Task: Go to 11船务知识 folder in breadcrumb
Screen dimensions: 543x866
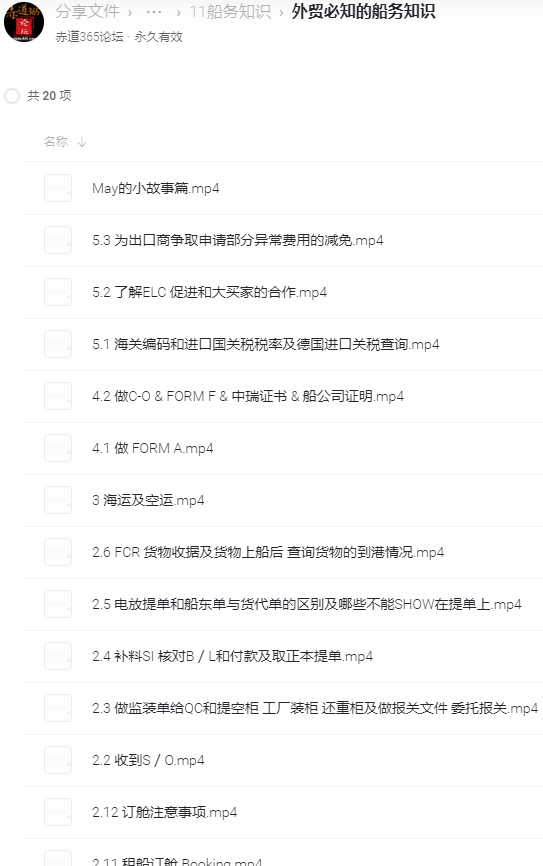Action: tap(230, 12)
